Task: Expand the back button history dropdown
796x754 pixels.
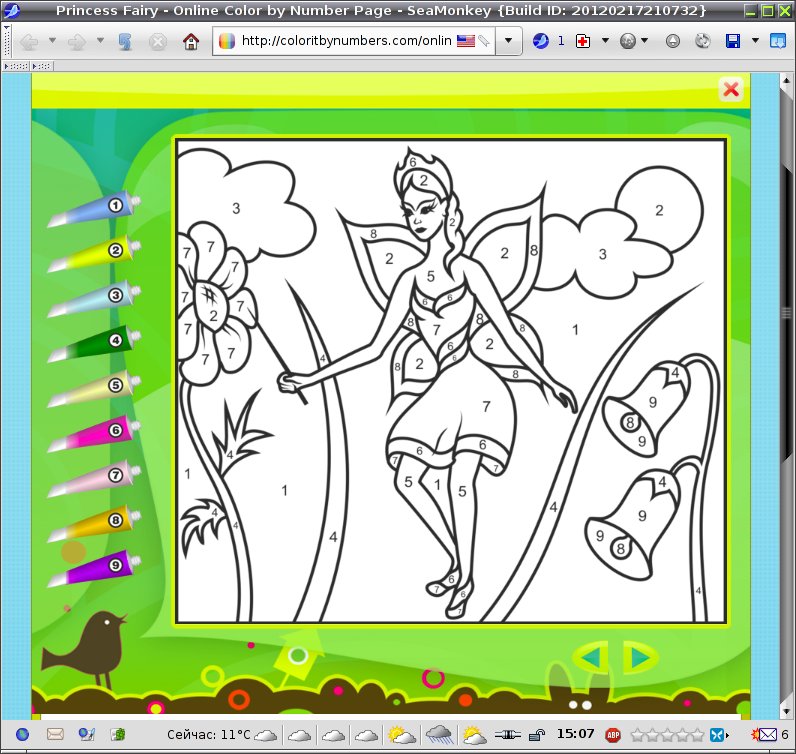Action: click(x=52, y=40)
